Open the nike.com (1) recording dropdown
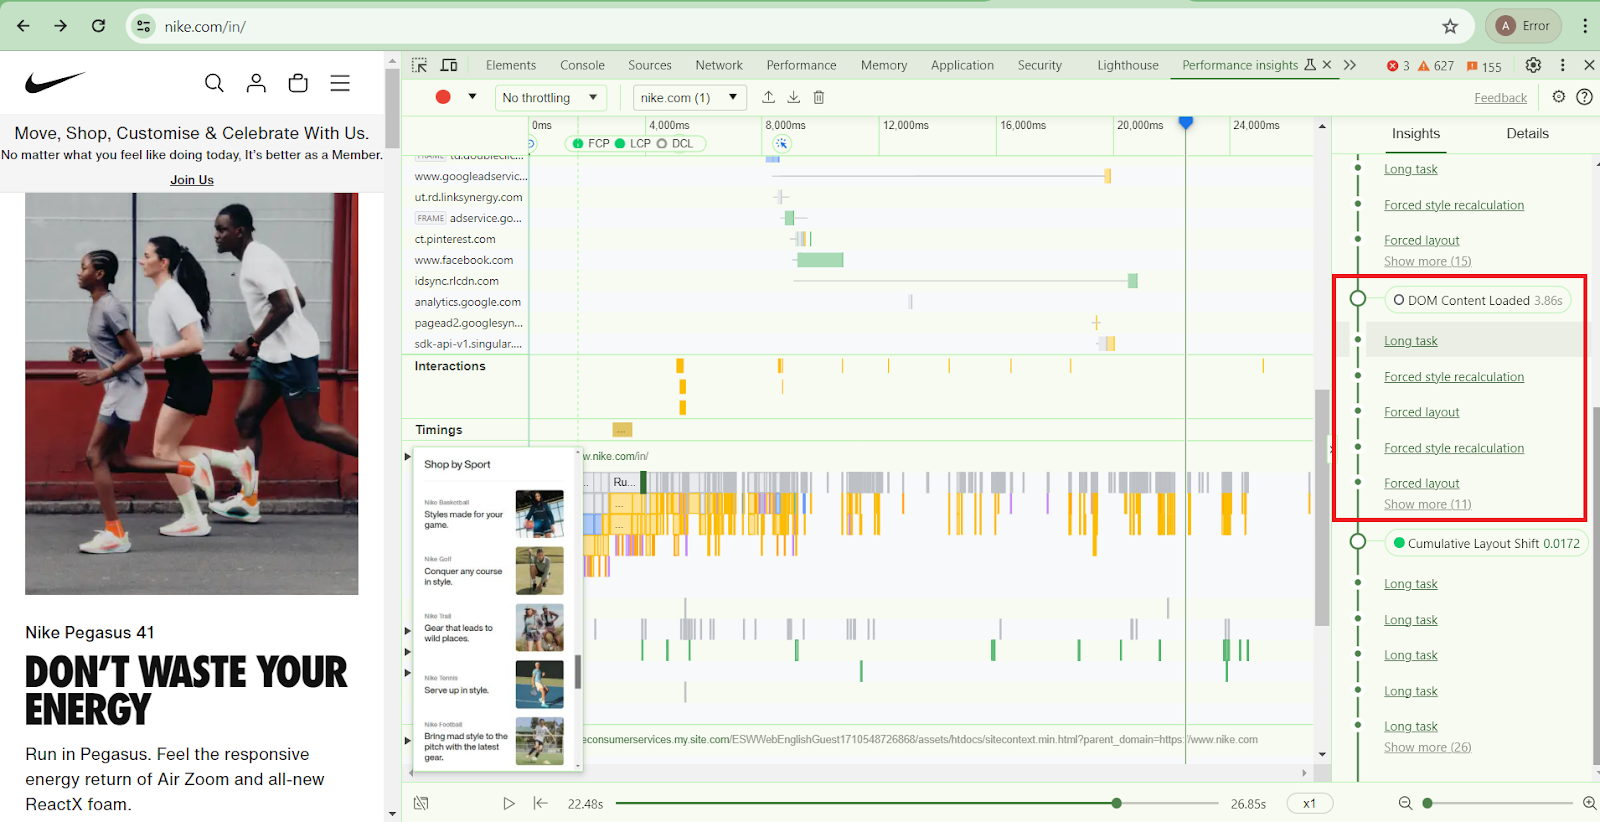This screenshot has width=1600, height=822. coord(690,97)
